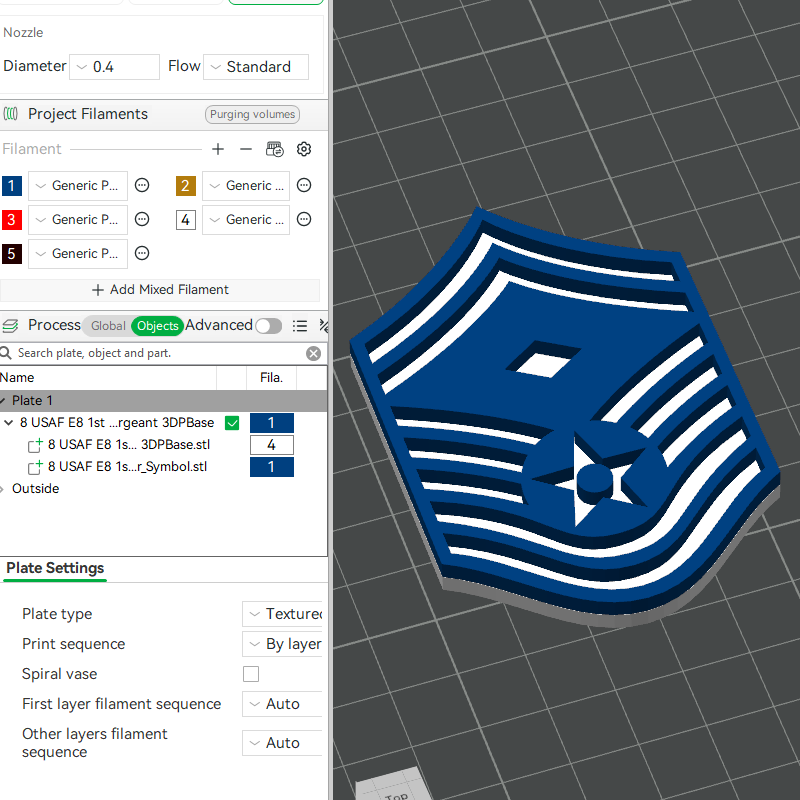This screenshot has height=800, width=800.
Task: Switch process scope to Global
Action: tap(108, 326)
